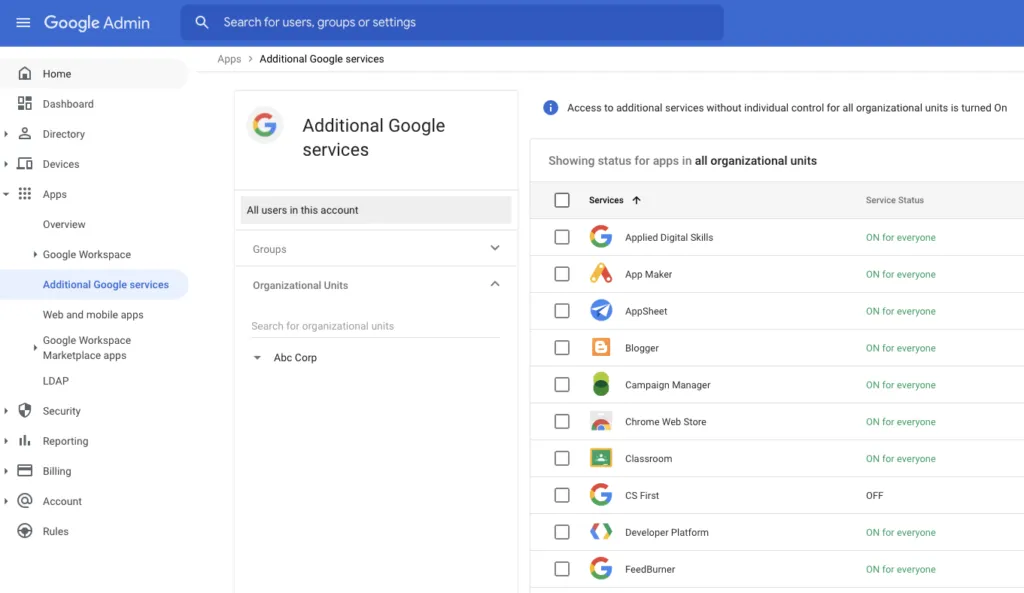Image resolution: width=1024 pixels, height=593 pixels.
Task: Sort by the Services column arrow
Action: [x=637, y=200]
